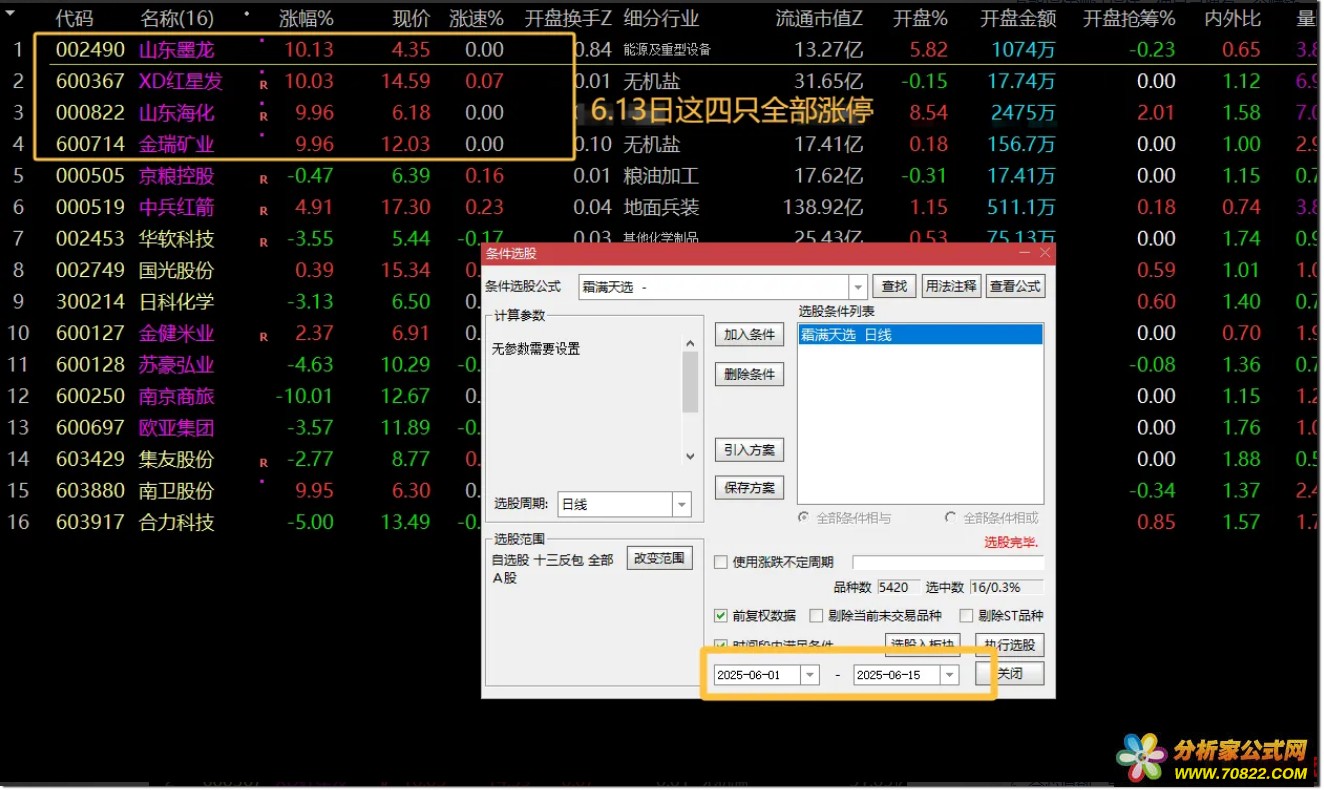Screen dimensions: 1324x790
Task: Close the 条件选股 dialog with X
Action: 1045,253
